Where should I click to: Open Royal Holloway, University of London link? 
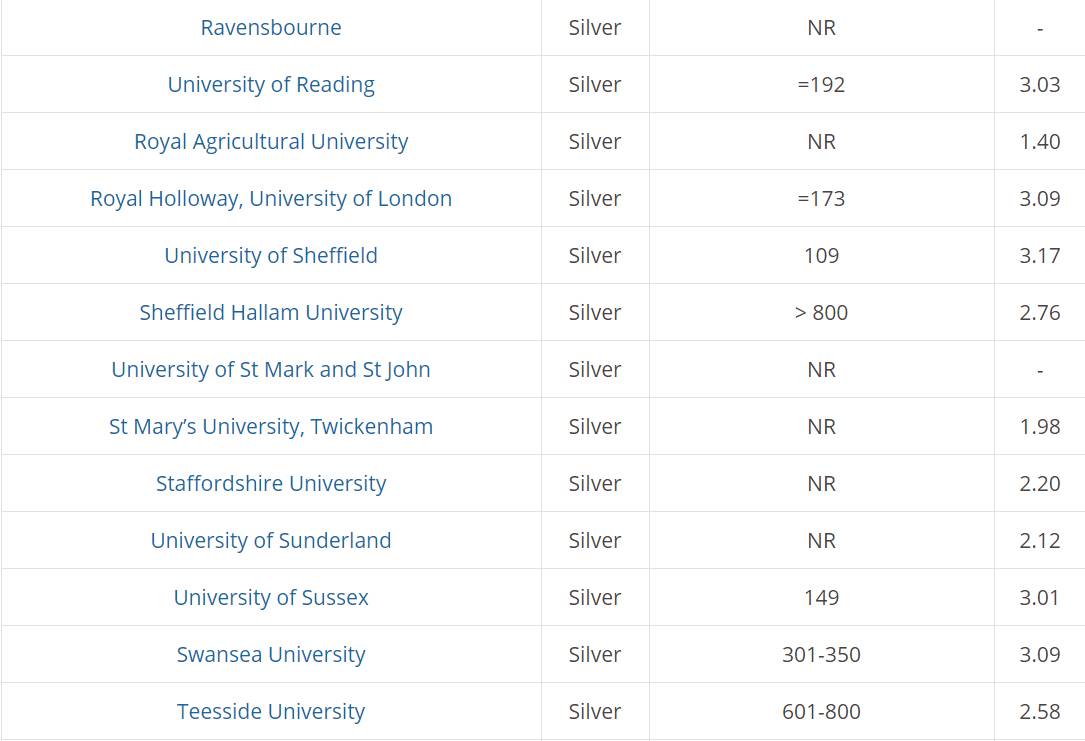point(271,199)
